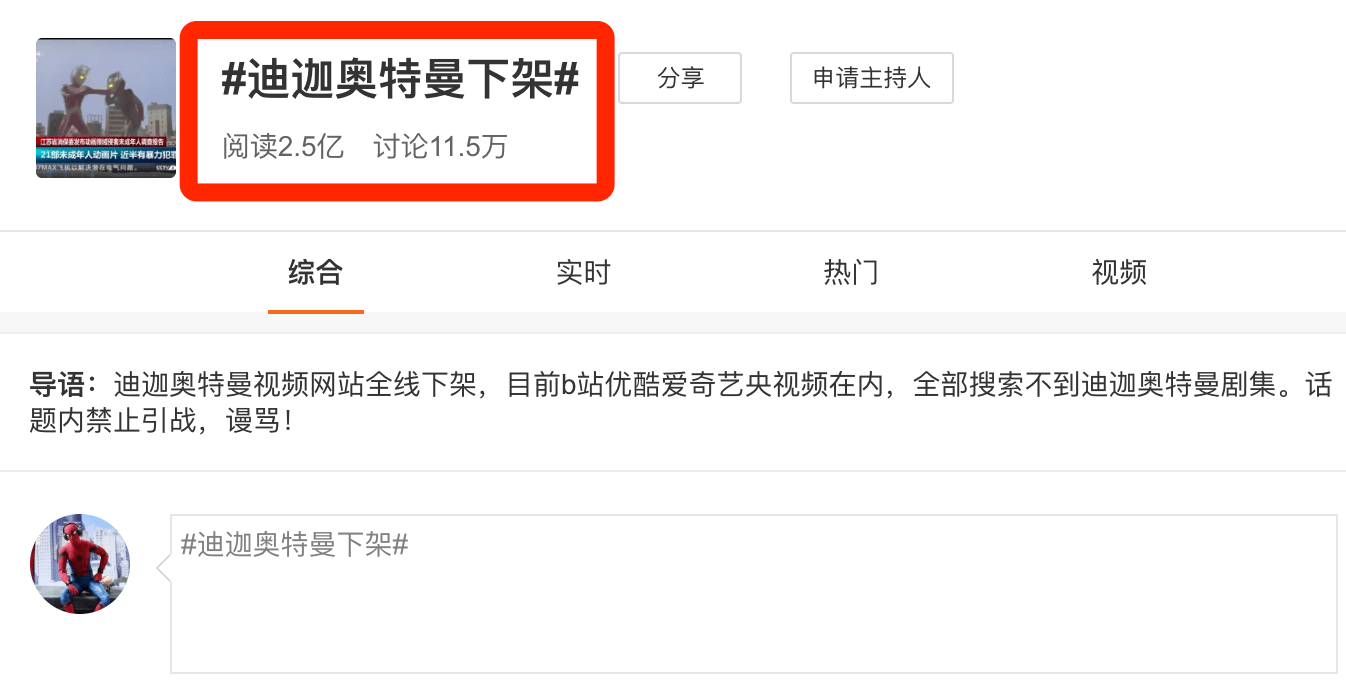Image resolution: width=1346 pixels, height=698 pixels.
Task: Click the 分享 share button
Action: [680, 78]
